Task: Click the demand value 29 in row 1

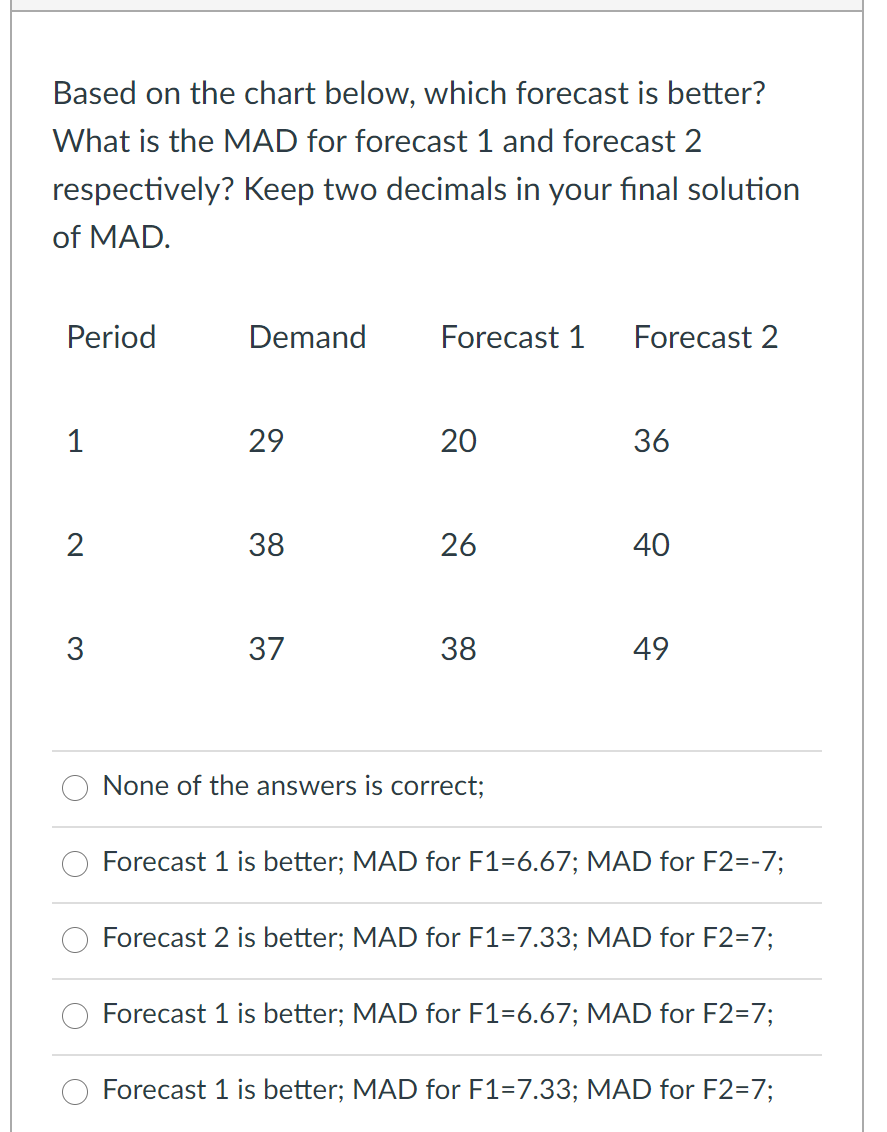Action: coord(266,441)
